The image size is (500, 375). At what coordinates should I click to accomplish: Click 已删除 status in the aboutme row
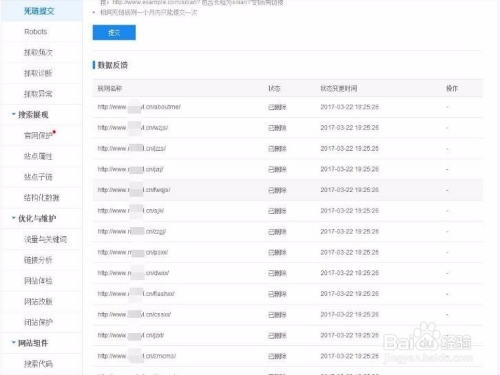click(277, 107)
